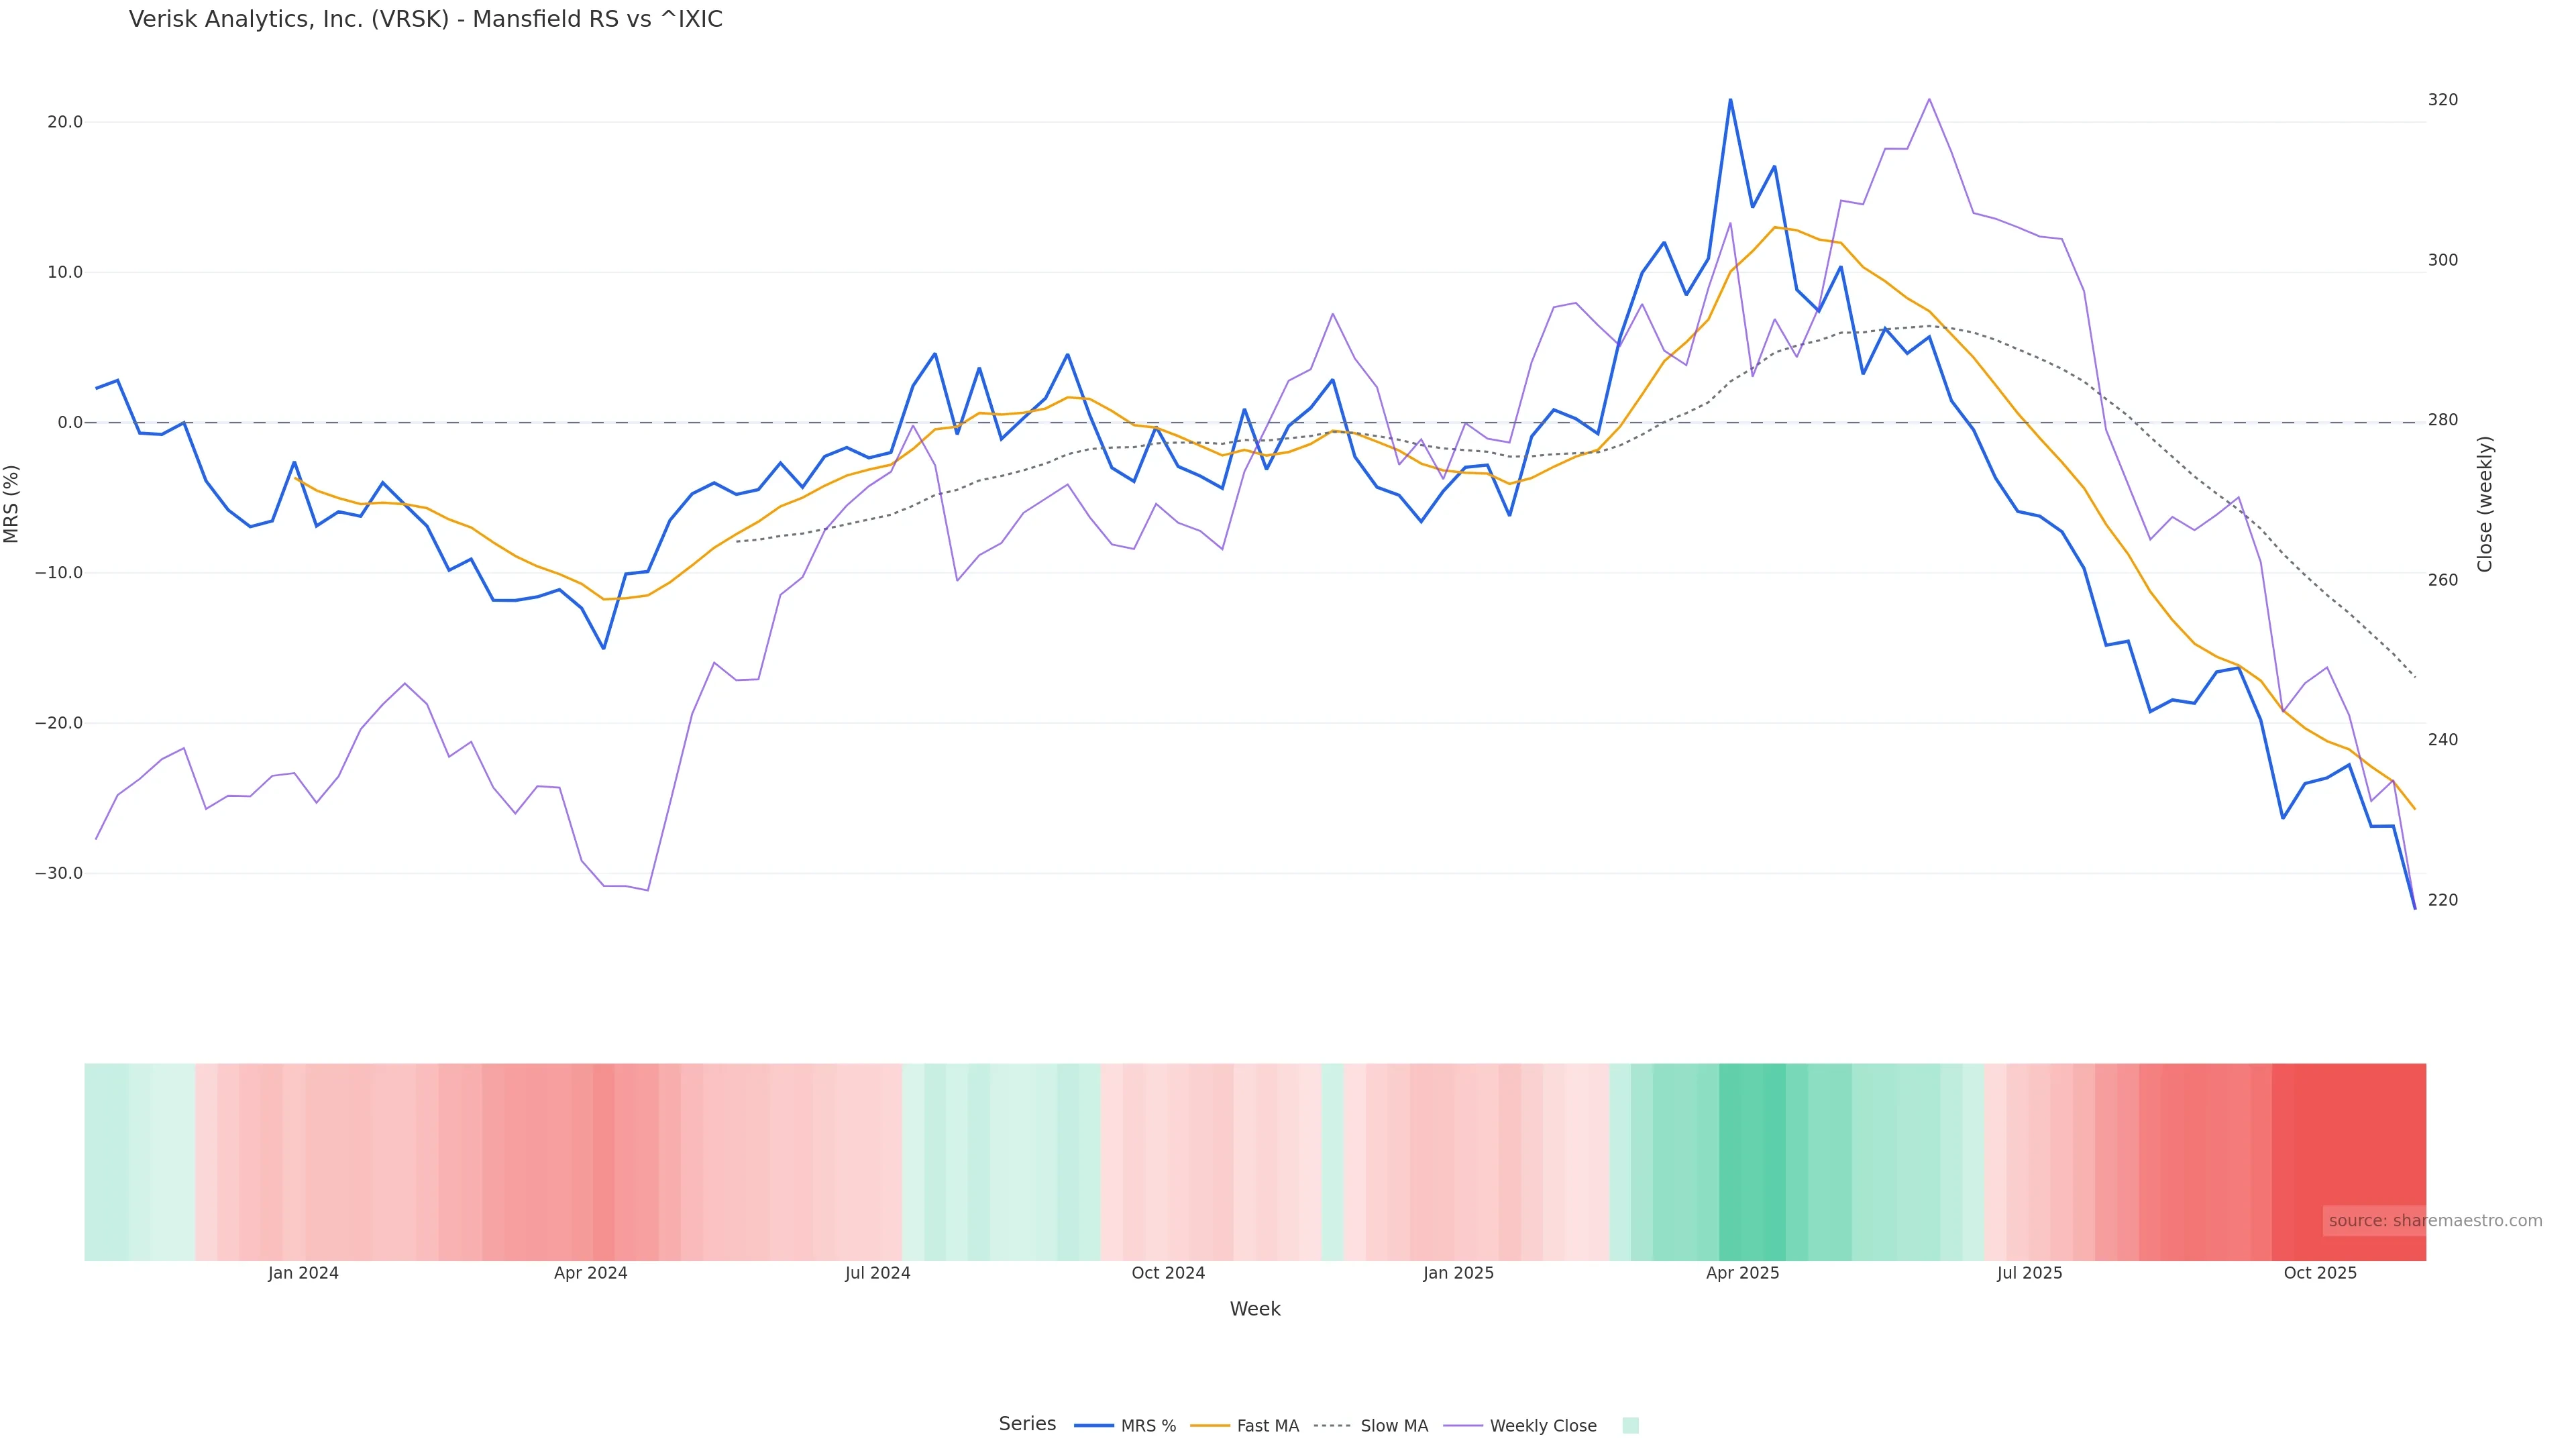Image resolution: width=2576 pixels, height=1449 pixels.
Task: Click the Series legend title
Action: pos(1027,1424)
